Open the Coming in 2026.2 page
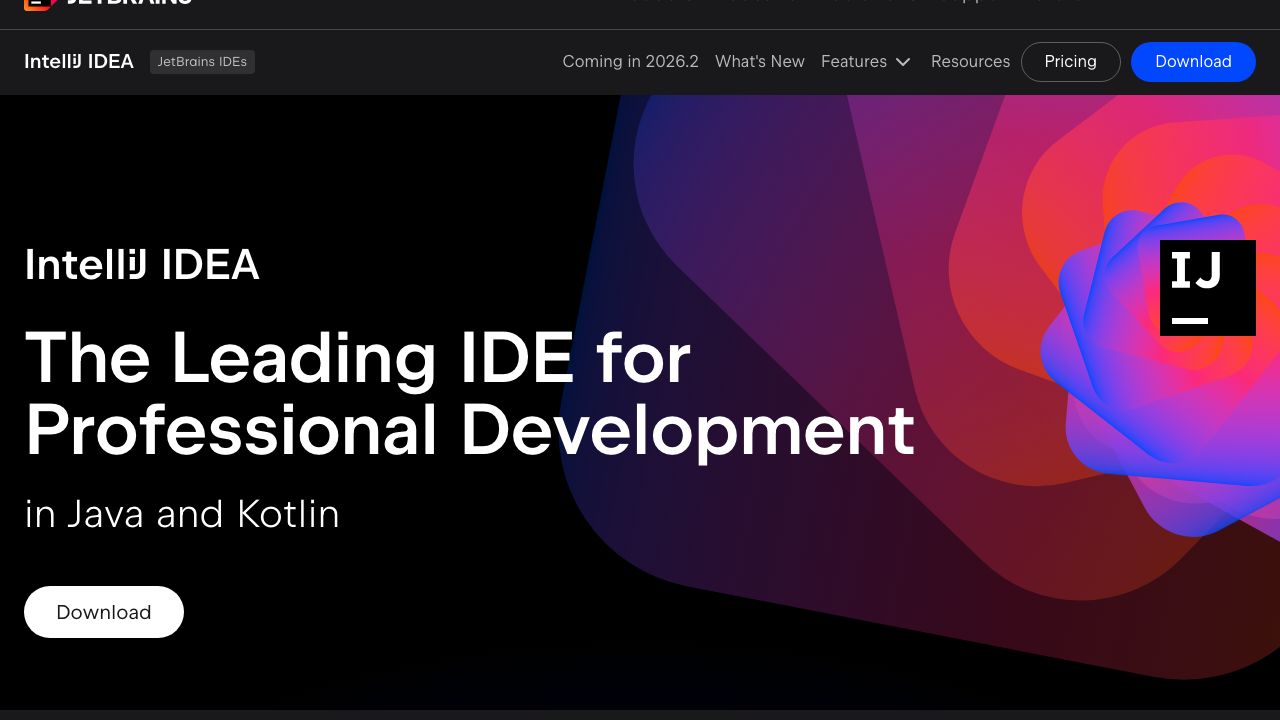The width and height of the screenshot is (1280, 720). [630, 62]
